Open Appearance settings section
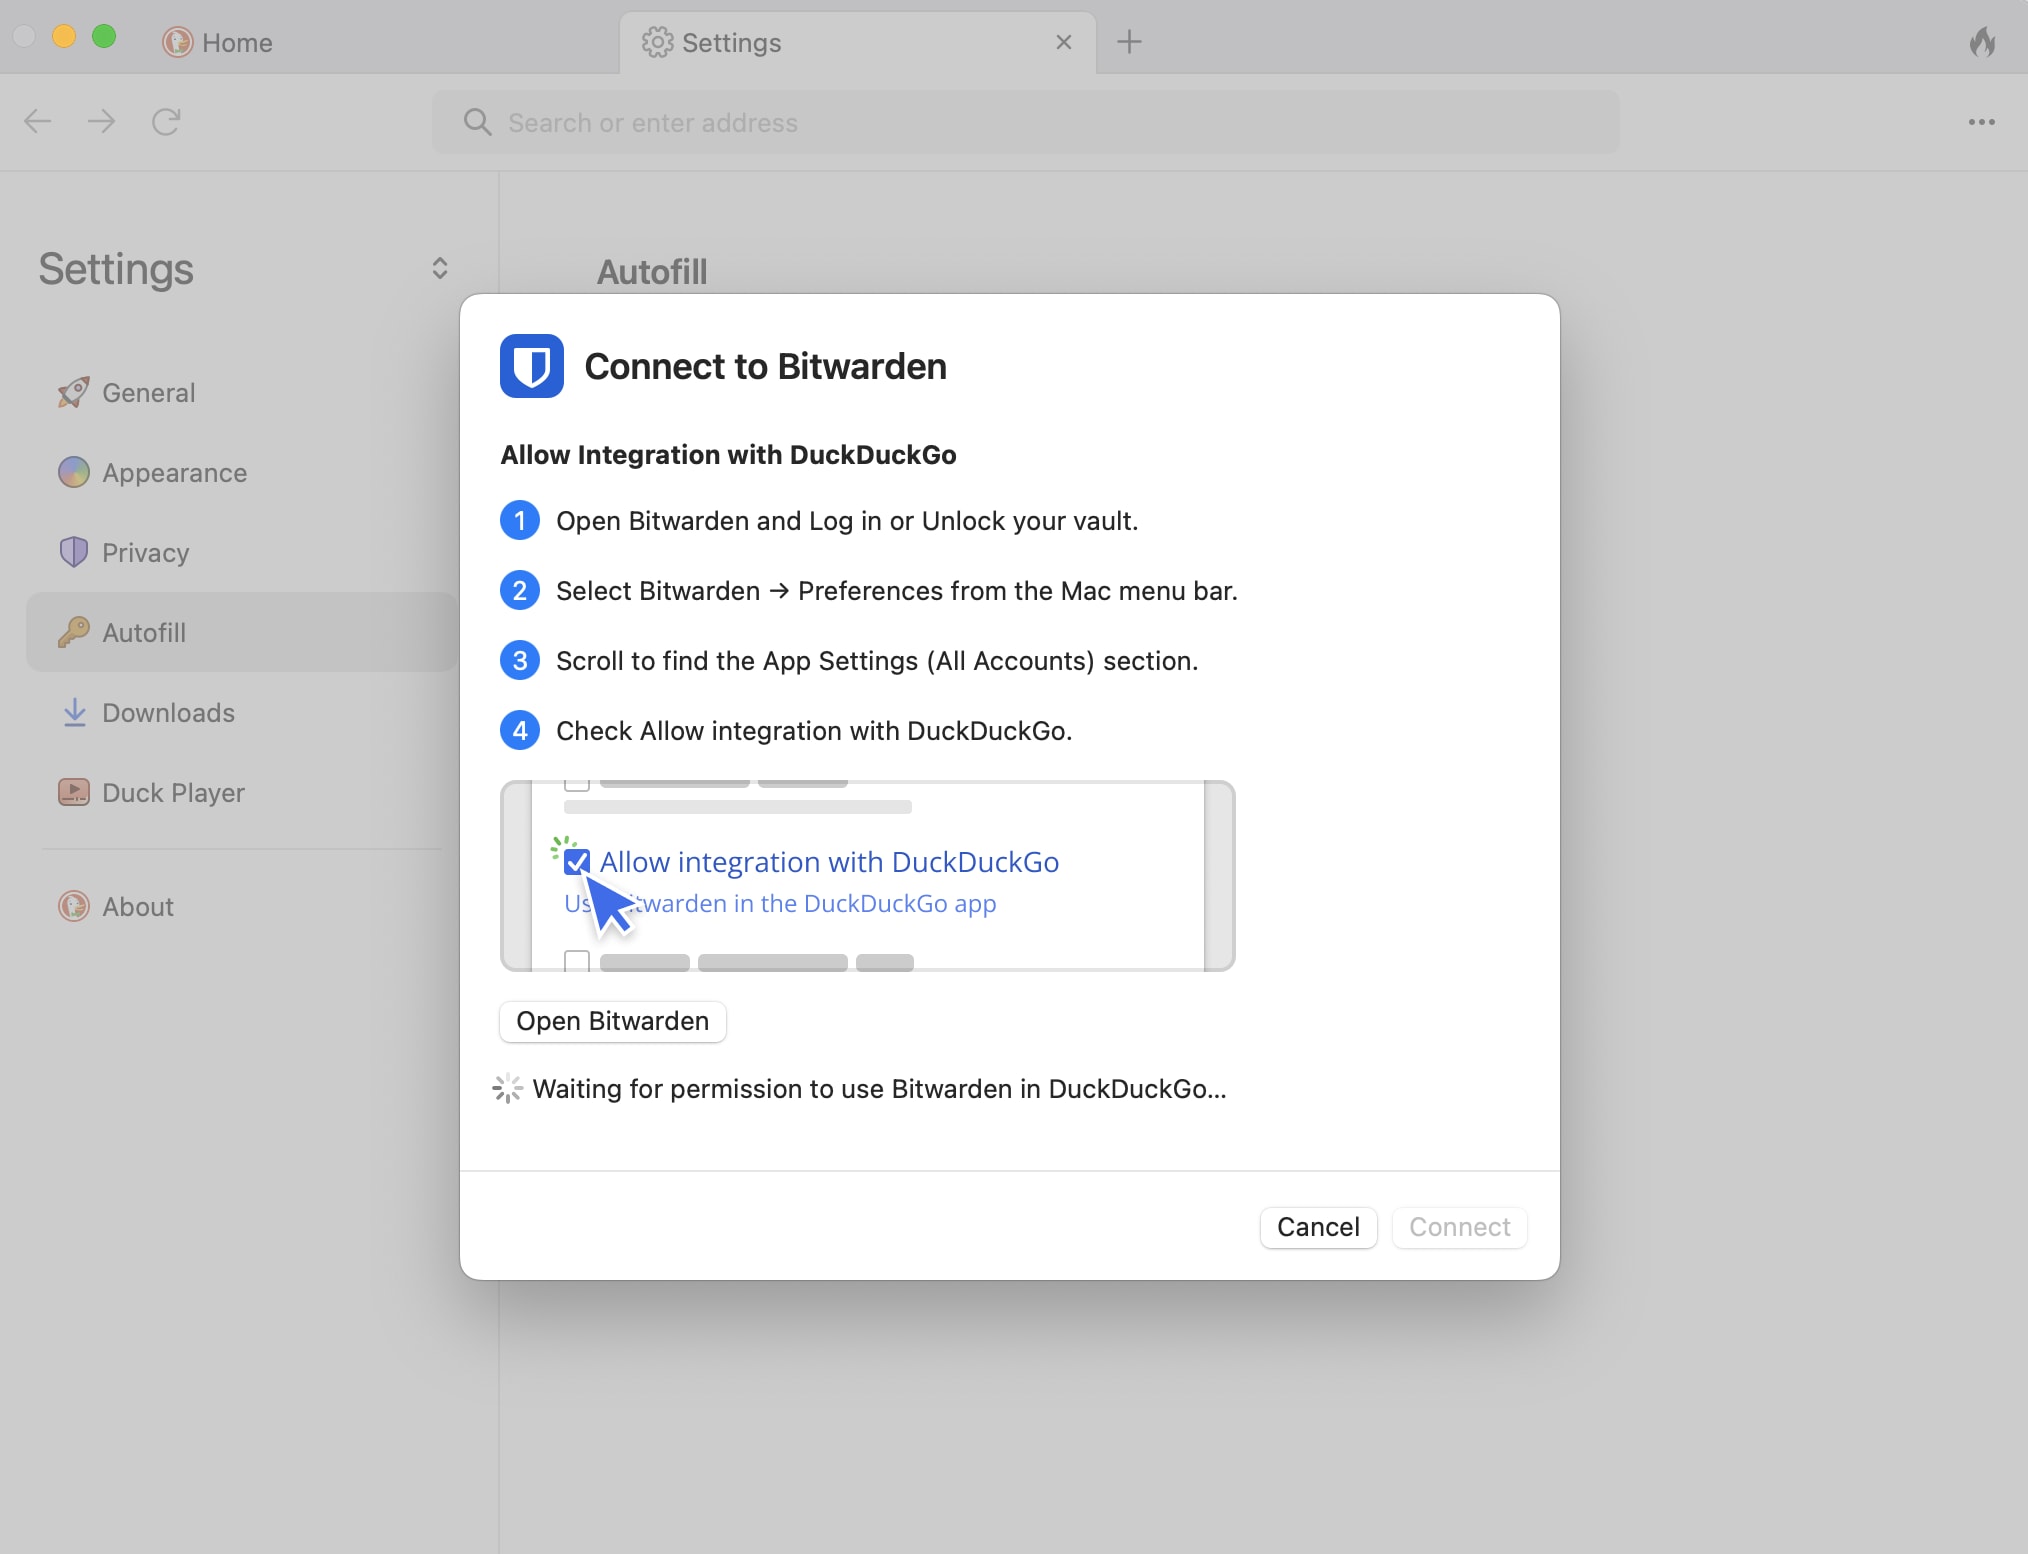 [175, 472]
